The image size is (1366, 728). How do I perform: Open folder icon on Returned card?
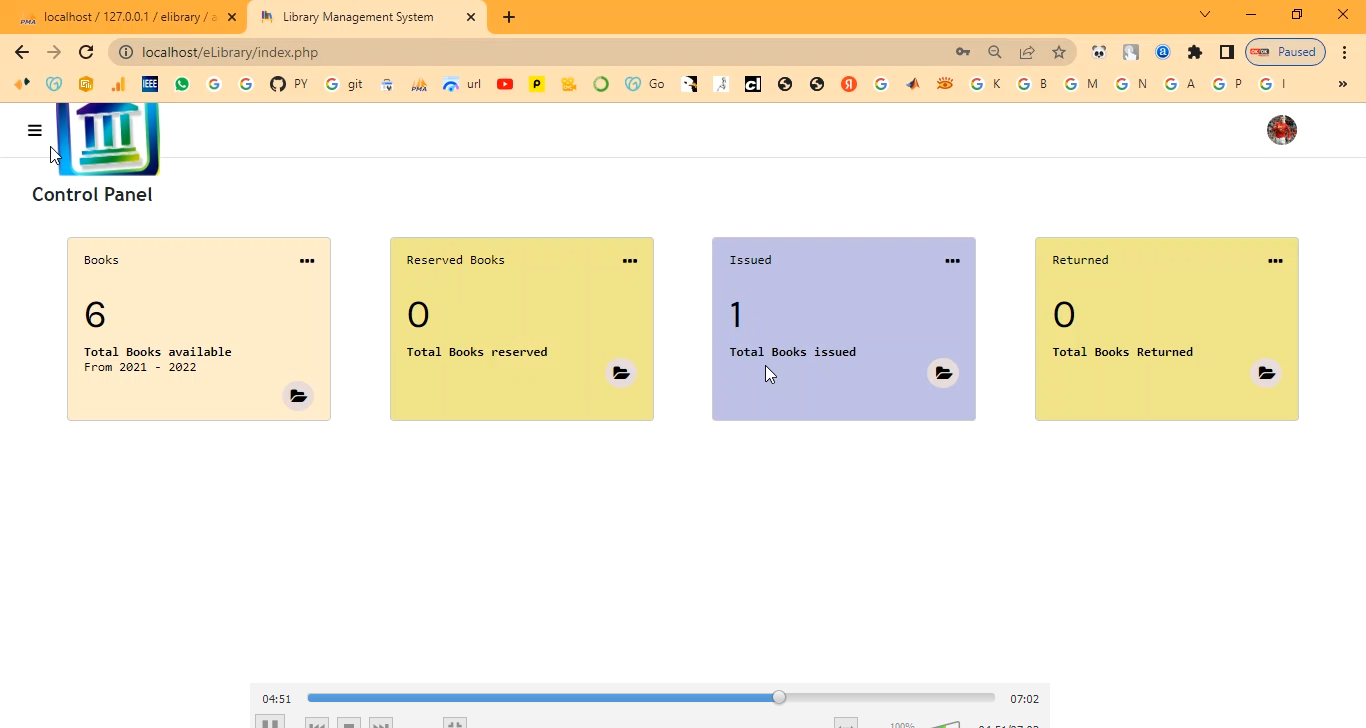coord(1266,373)
